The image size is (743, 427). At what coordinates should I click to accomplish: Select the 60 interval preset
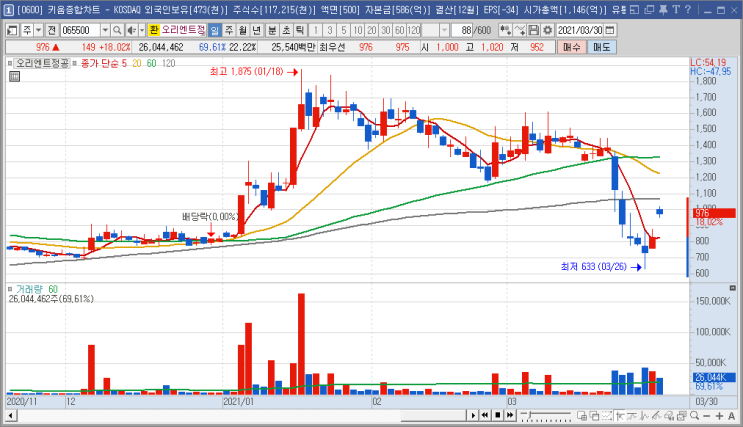399,30
